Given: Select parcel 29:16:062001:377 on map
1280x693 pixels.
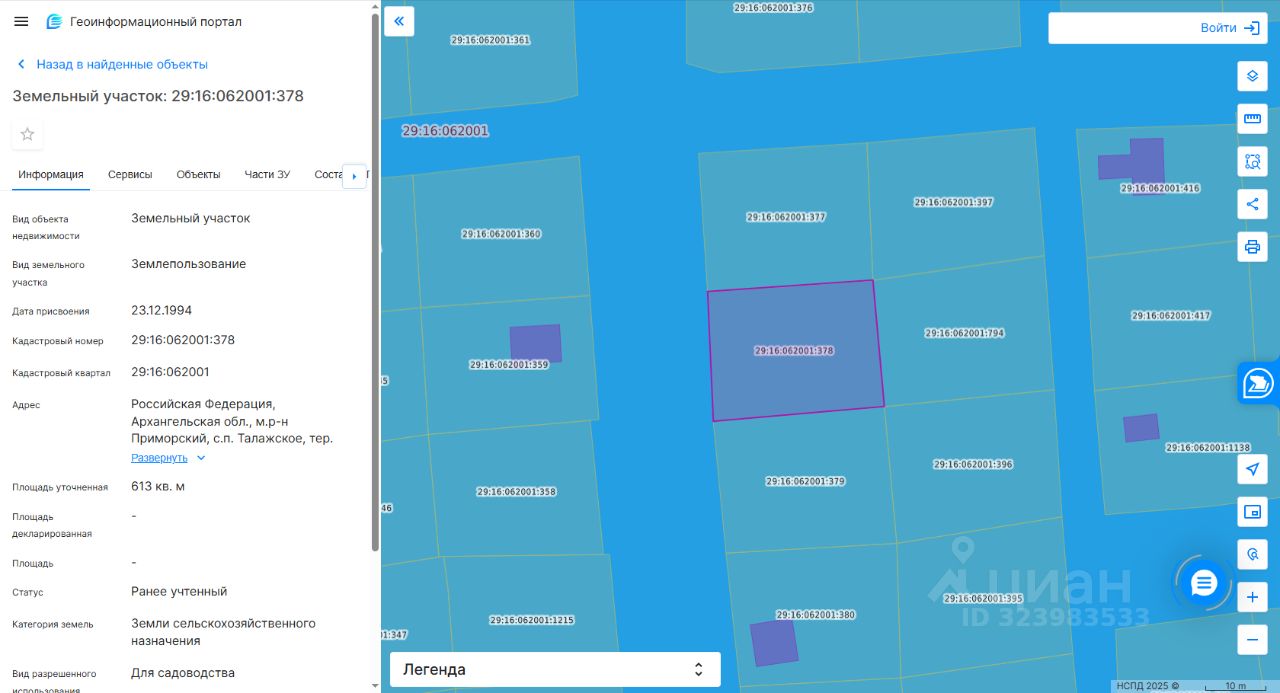Looking at the screenshot, I should click(786, 217).
